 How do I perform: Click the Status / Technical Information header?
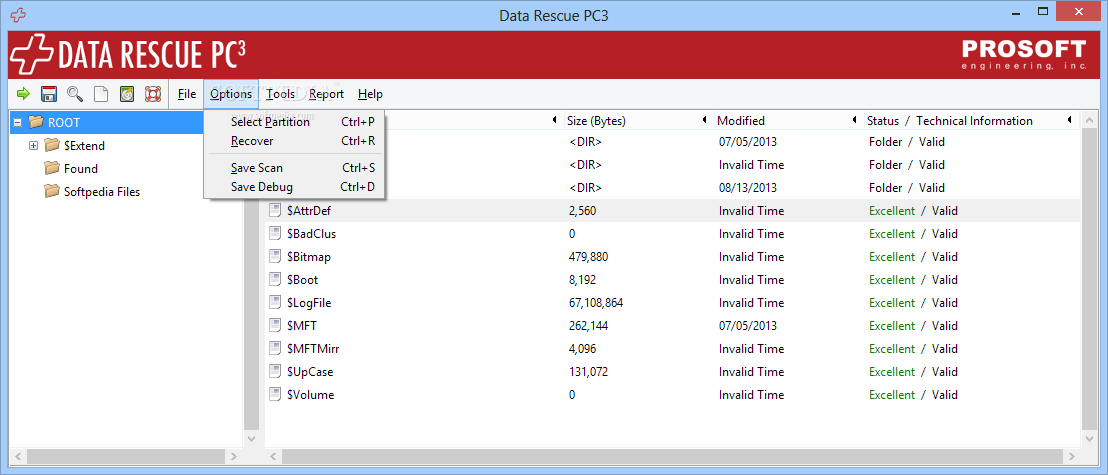[950, 120]
